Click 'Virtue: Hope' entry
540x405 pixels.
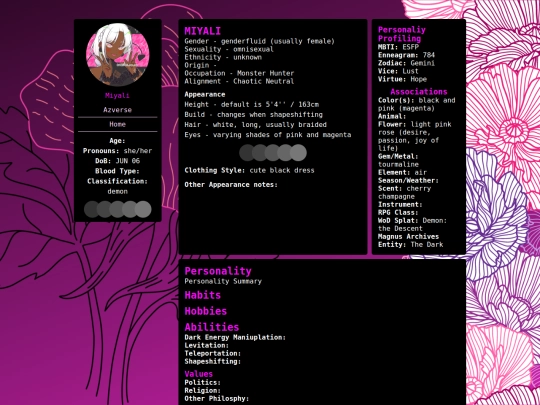pos(403,79)
